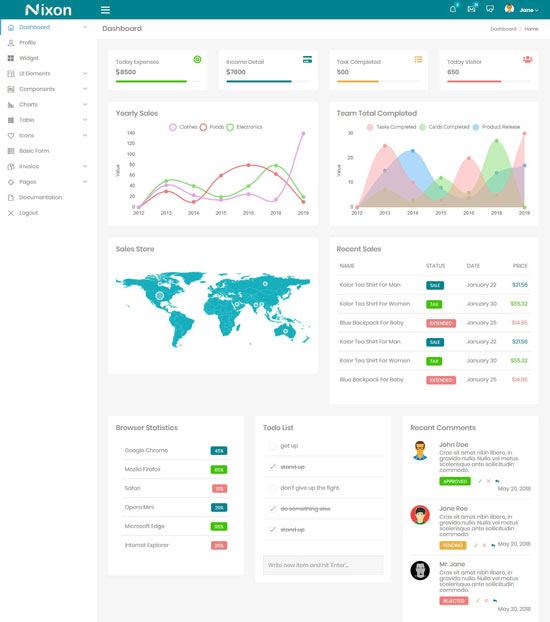Open Basic Form in sidebar menu
This screenshot has height=622, width=550.
(34, 151)
